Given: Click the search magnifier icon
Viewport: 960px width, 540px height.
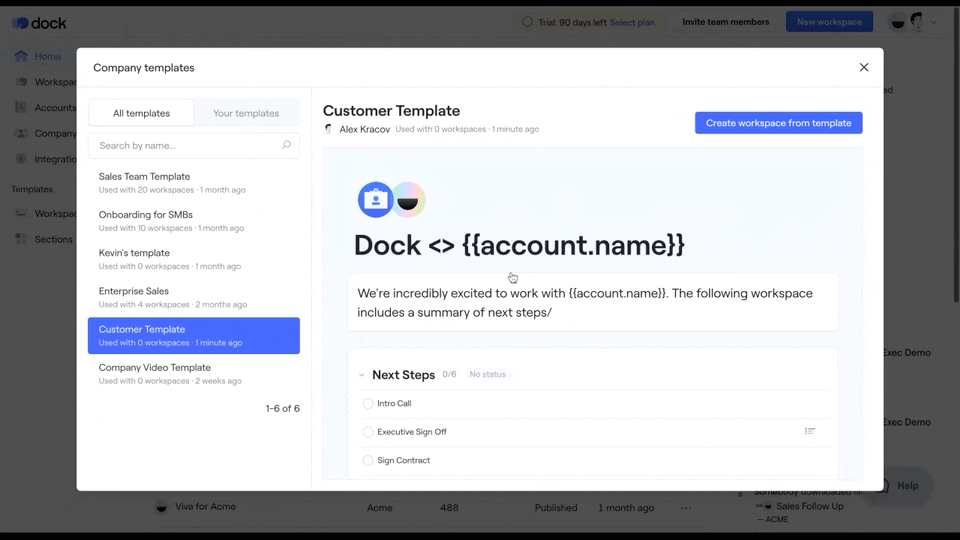Looking at the screenshot, I should tap(286, 145).
